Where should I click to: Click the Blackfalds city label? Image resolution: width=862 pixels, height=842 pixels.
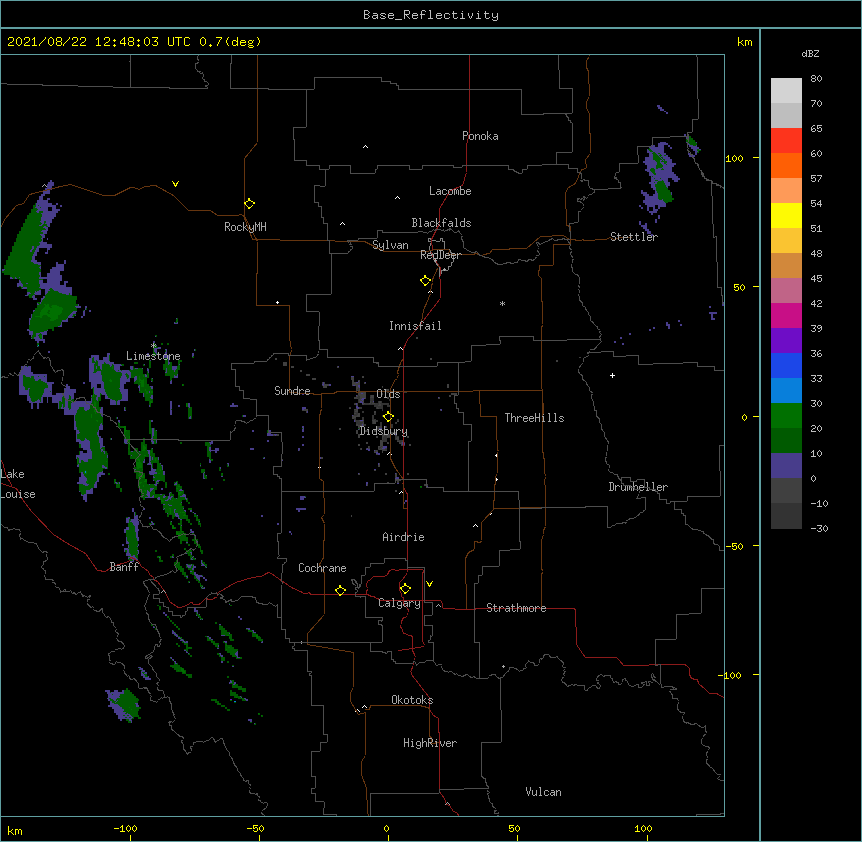(441, 223)
